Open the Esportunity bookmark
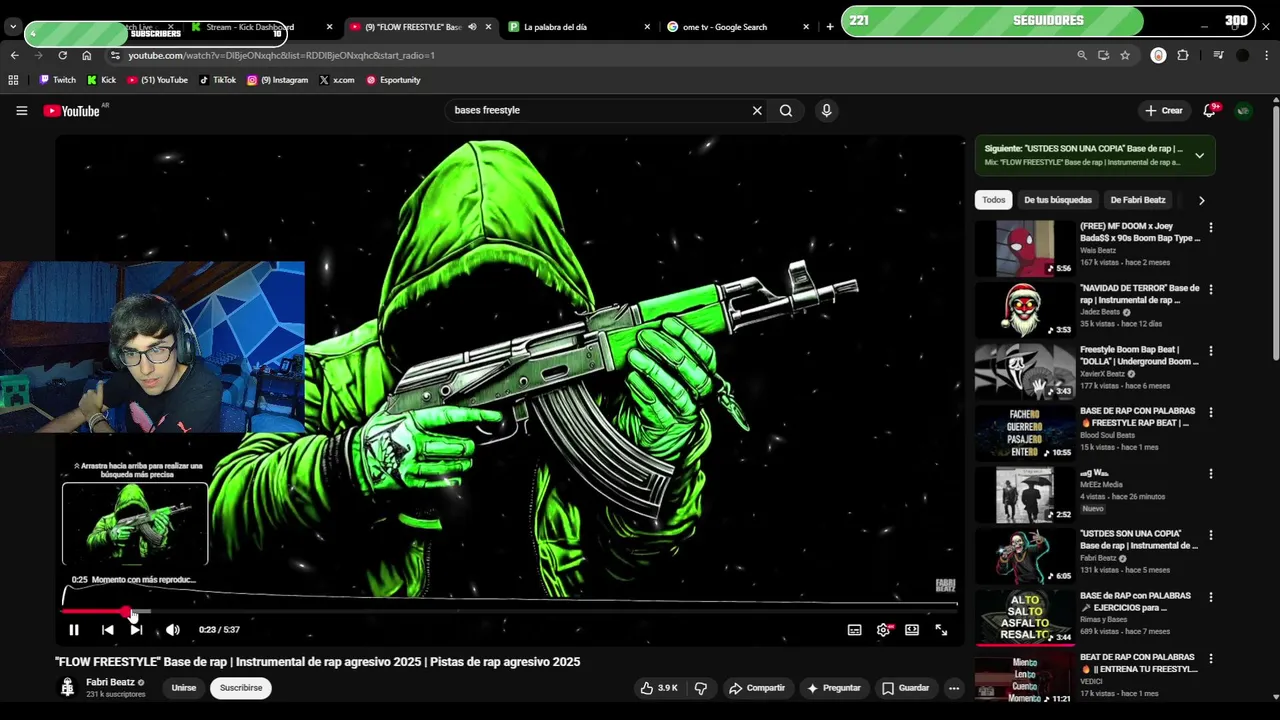Image resolution: width=1280 pixels, height=720 pixels. click(x=393, y=80)
